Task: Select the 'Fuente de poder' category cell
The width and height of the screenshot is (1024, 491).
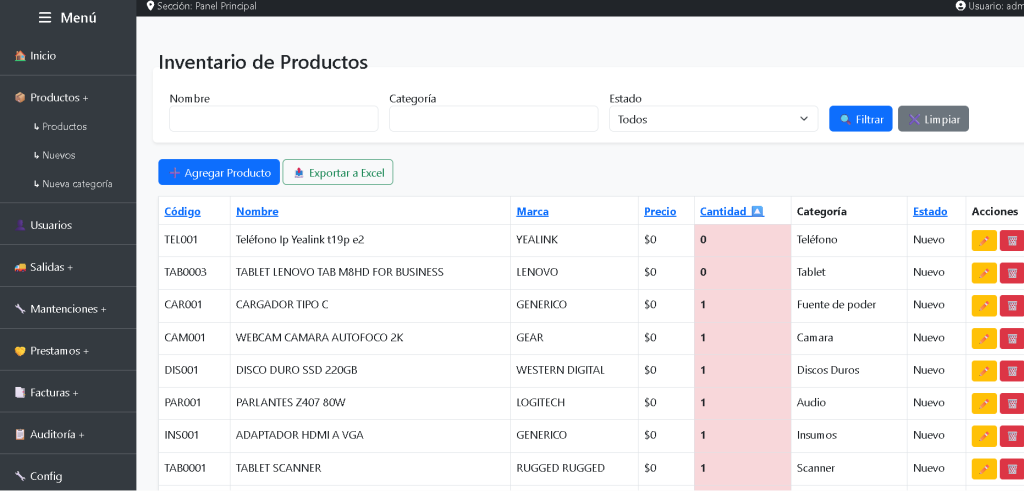Action: pos(849,306)
